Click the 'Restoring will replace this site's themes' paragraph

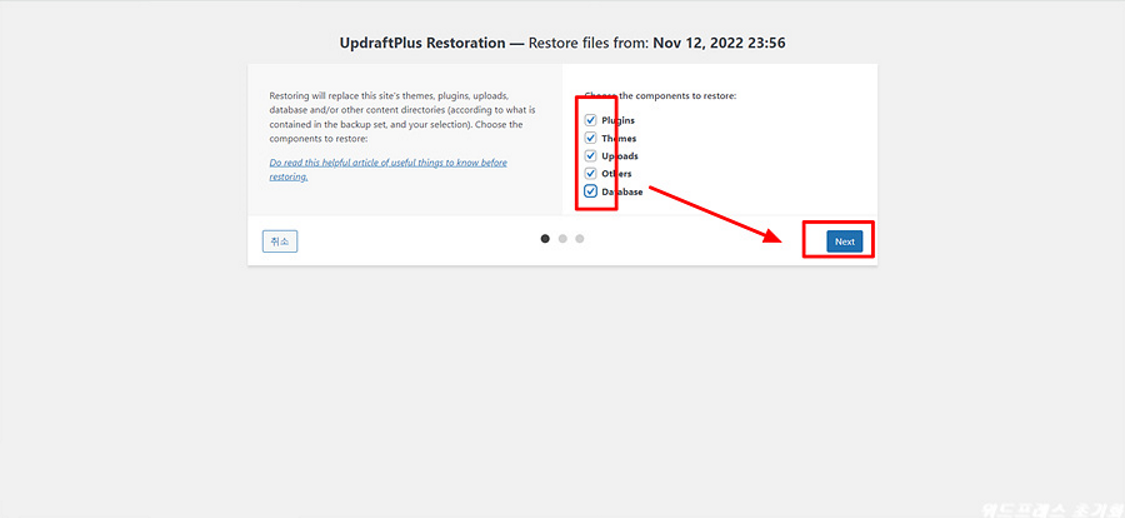403,117
